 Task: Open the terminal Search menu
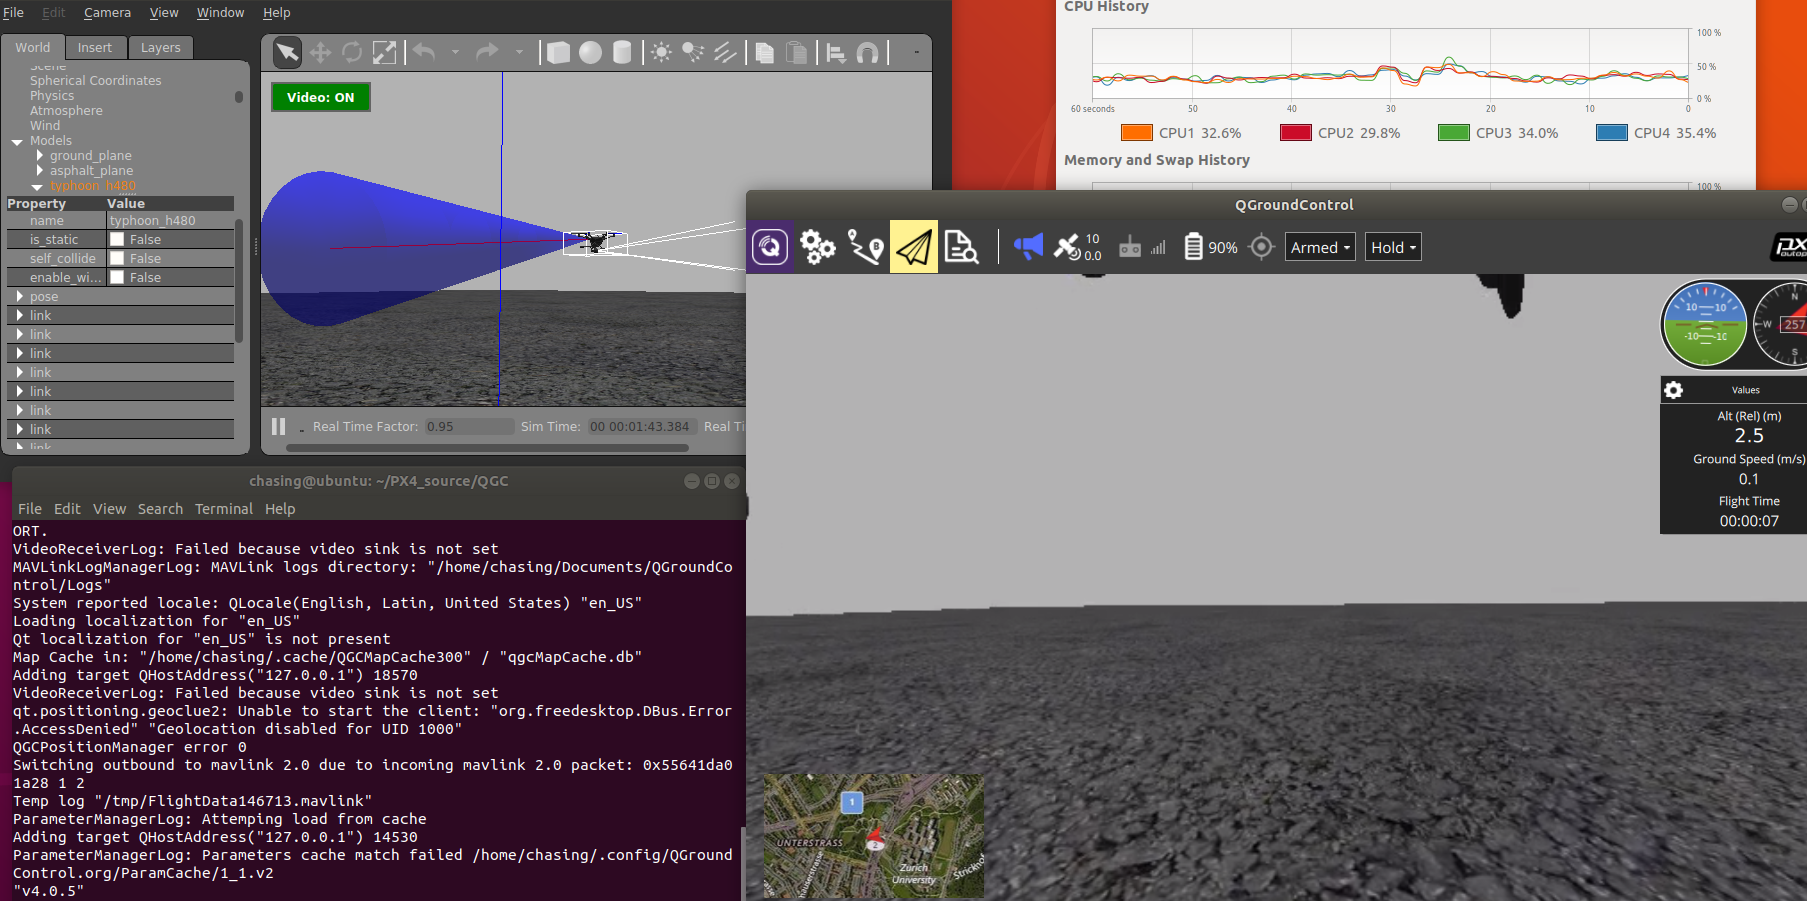pyautogui.click(x=160, y=509)
